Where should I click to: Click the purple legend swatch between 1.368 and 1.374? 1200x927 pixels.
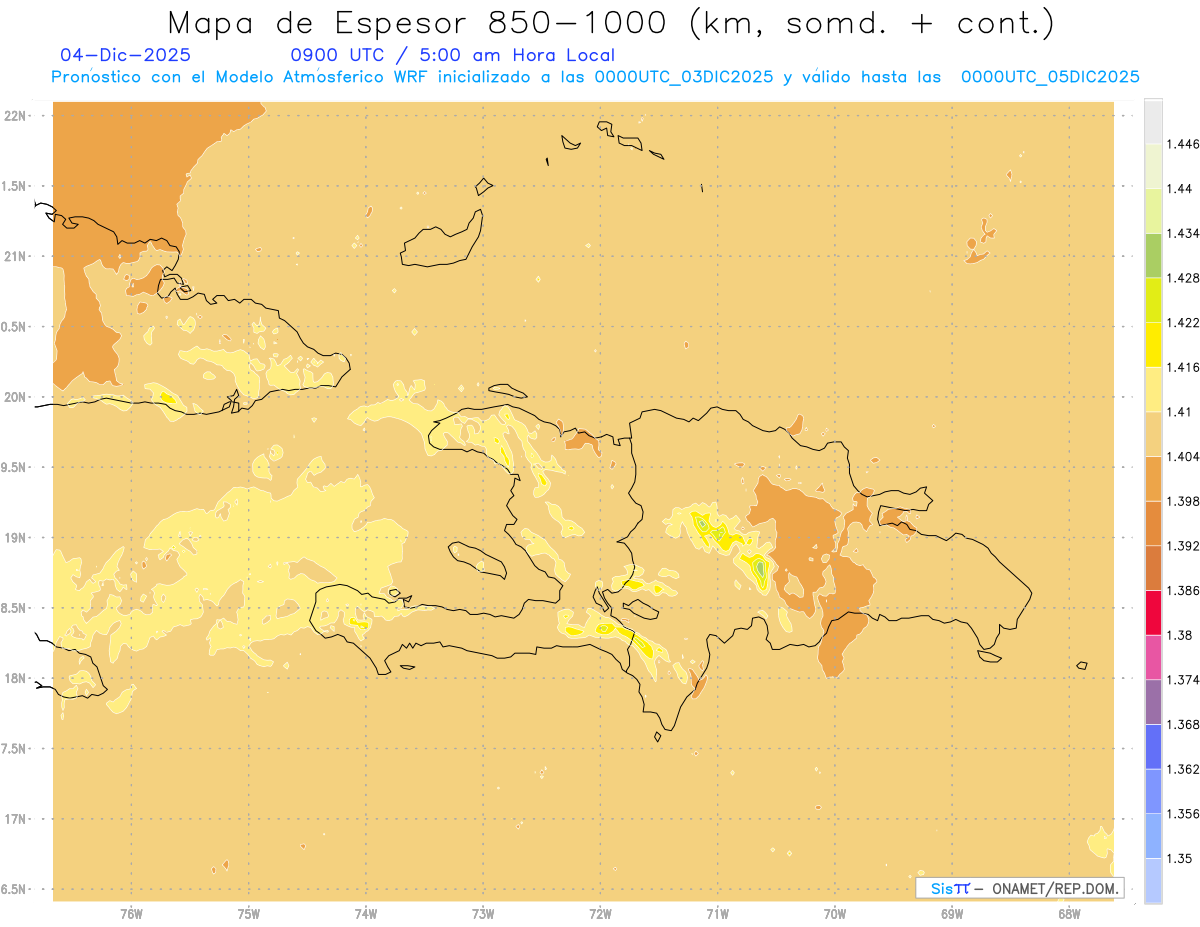pyautogui.click(x=1153, y=702)
